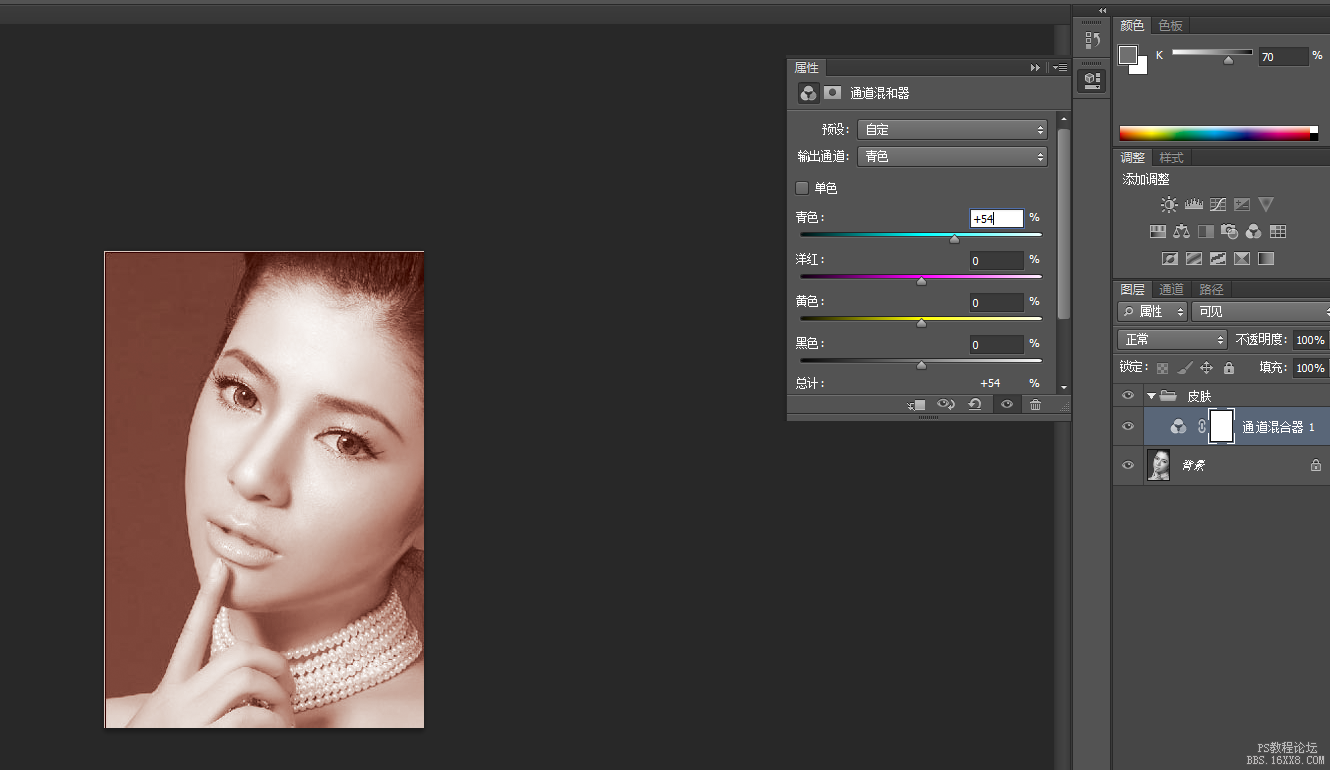Select the Masks icon in Properties panel
The height and width of the screenshot is (770, 1330).
tap(832, 93)
